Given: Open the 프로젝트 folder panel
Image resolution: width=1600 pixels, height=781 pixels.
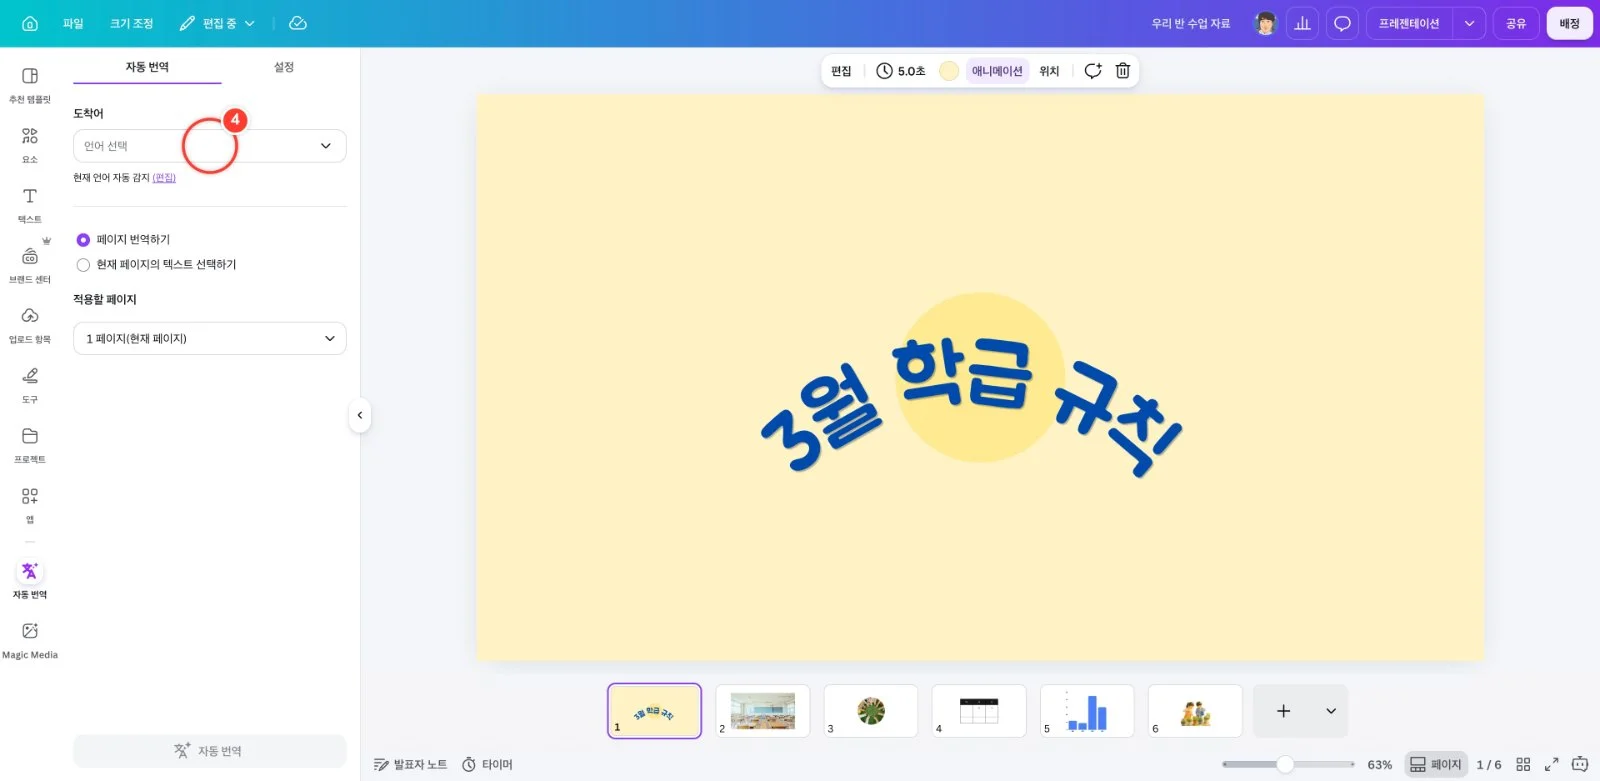Looking at the screenshot, I should click(30, 445).
